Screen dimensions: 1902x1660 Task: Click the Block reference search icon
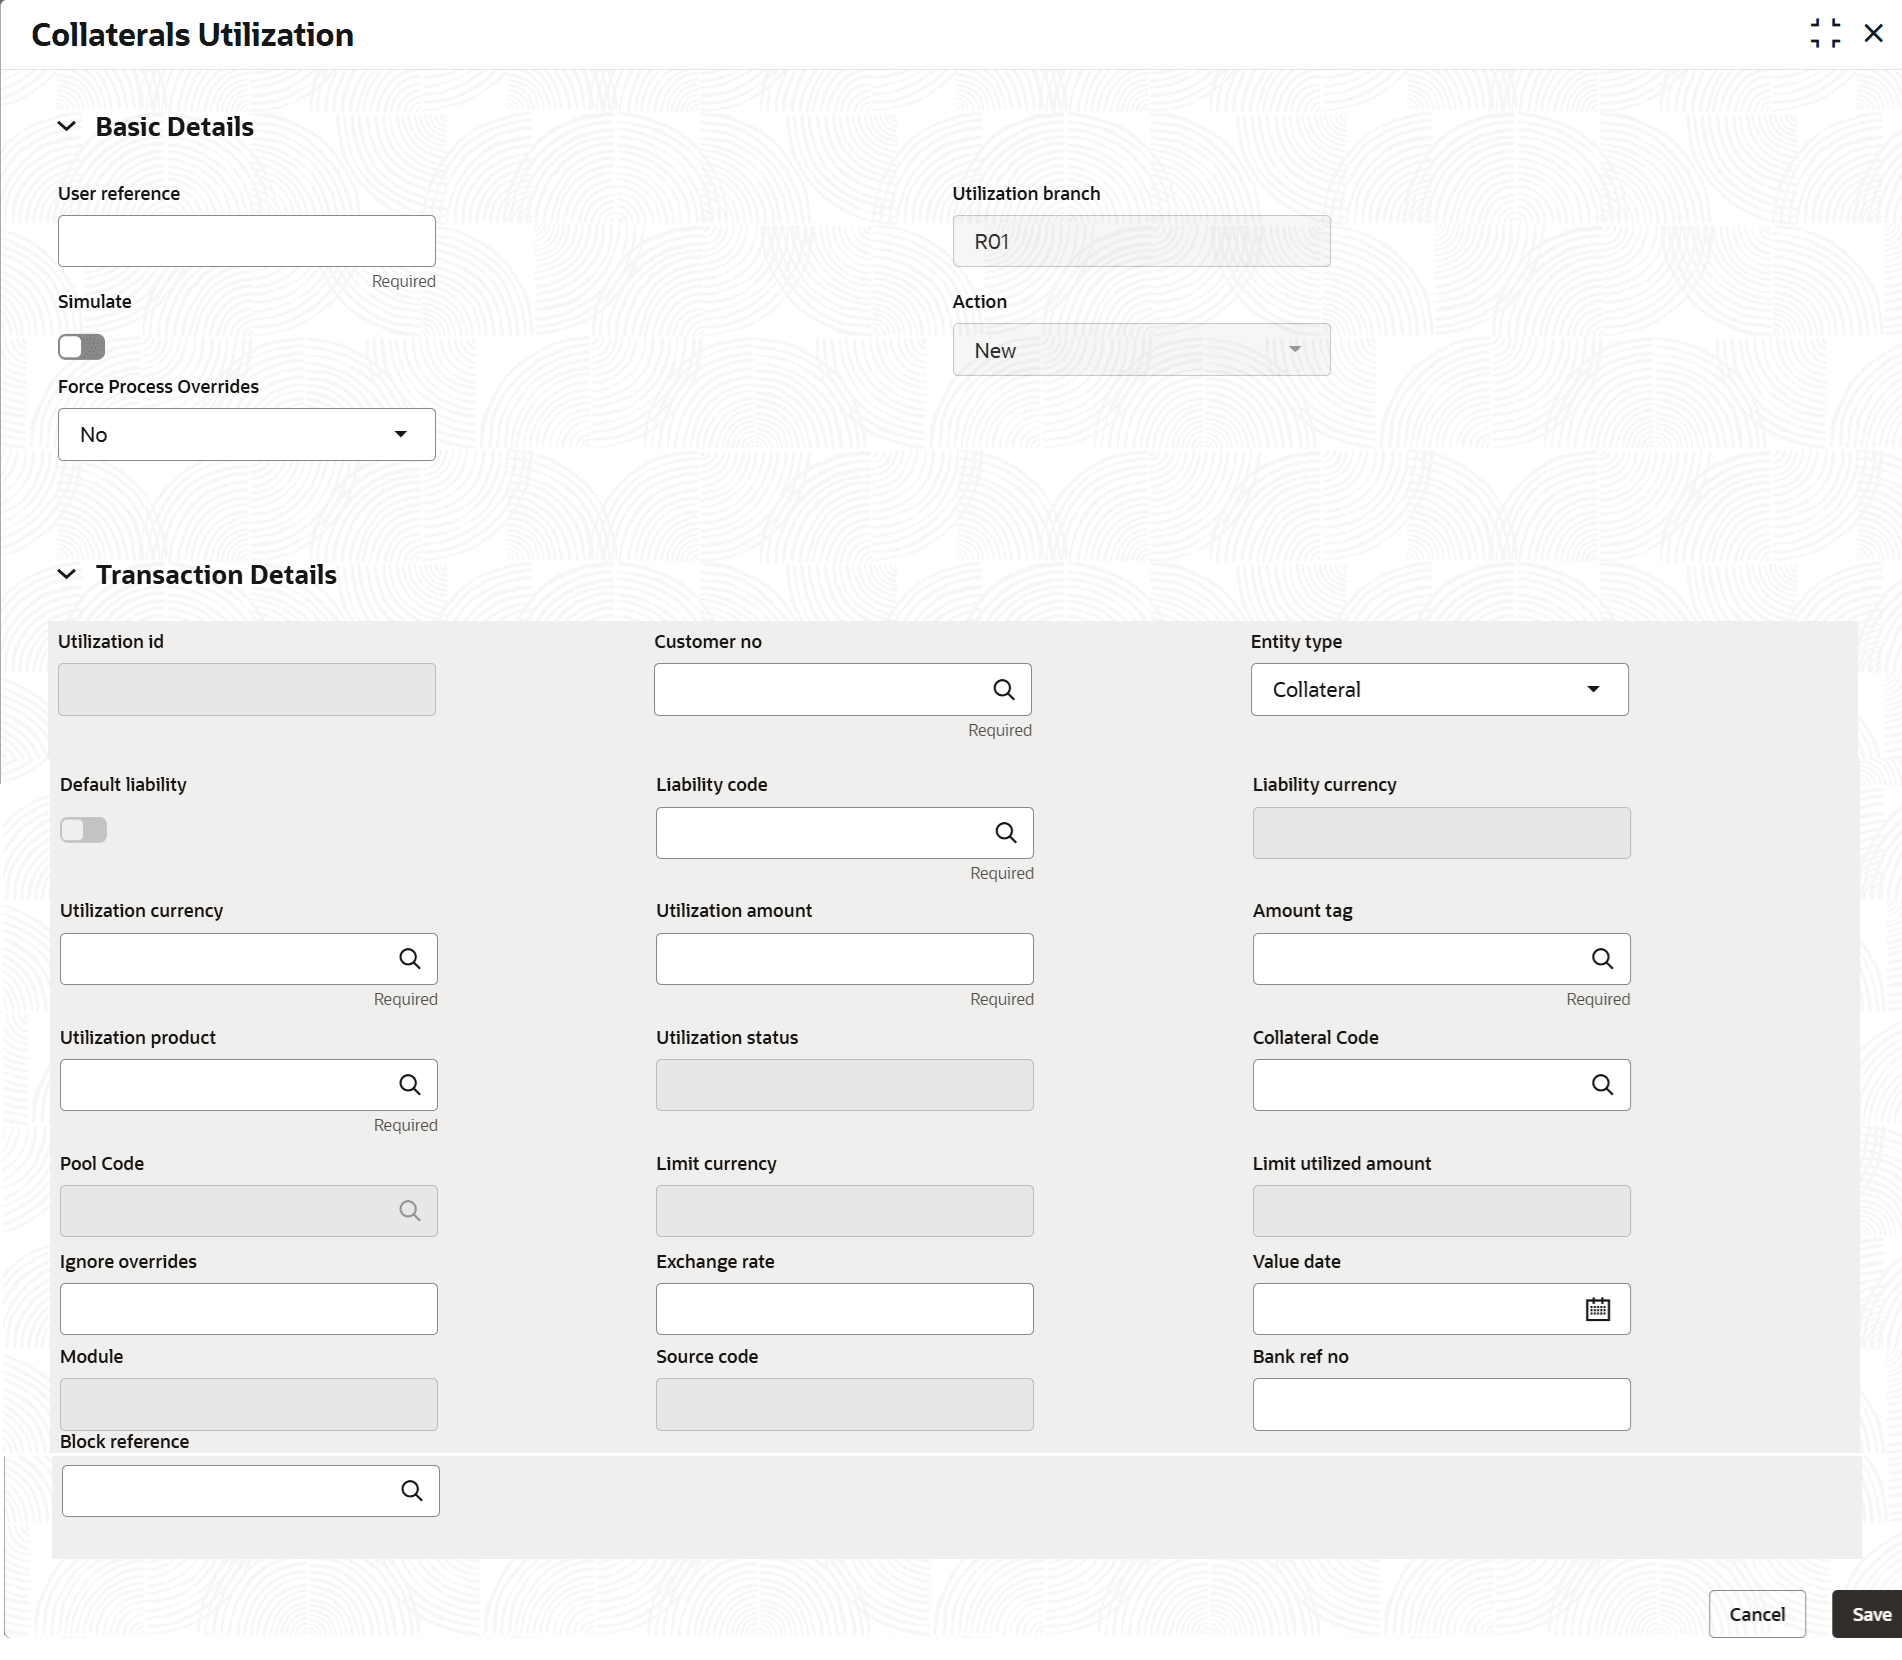coord(411,1490)
